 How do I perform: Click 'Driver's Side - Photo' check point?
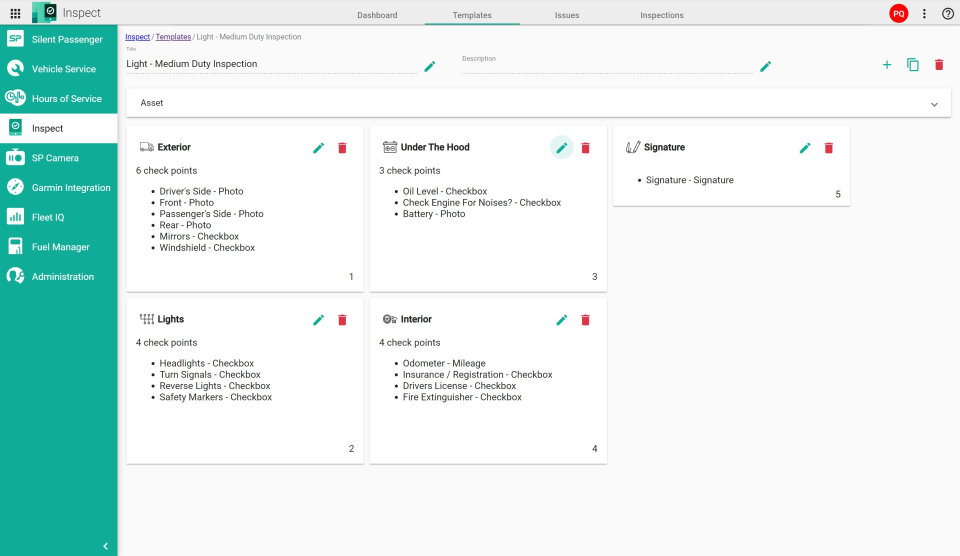pyautogui.click(x=201, y=191)
